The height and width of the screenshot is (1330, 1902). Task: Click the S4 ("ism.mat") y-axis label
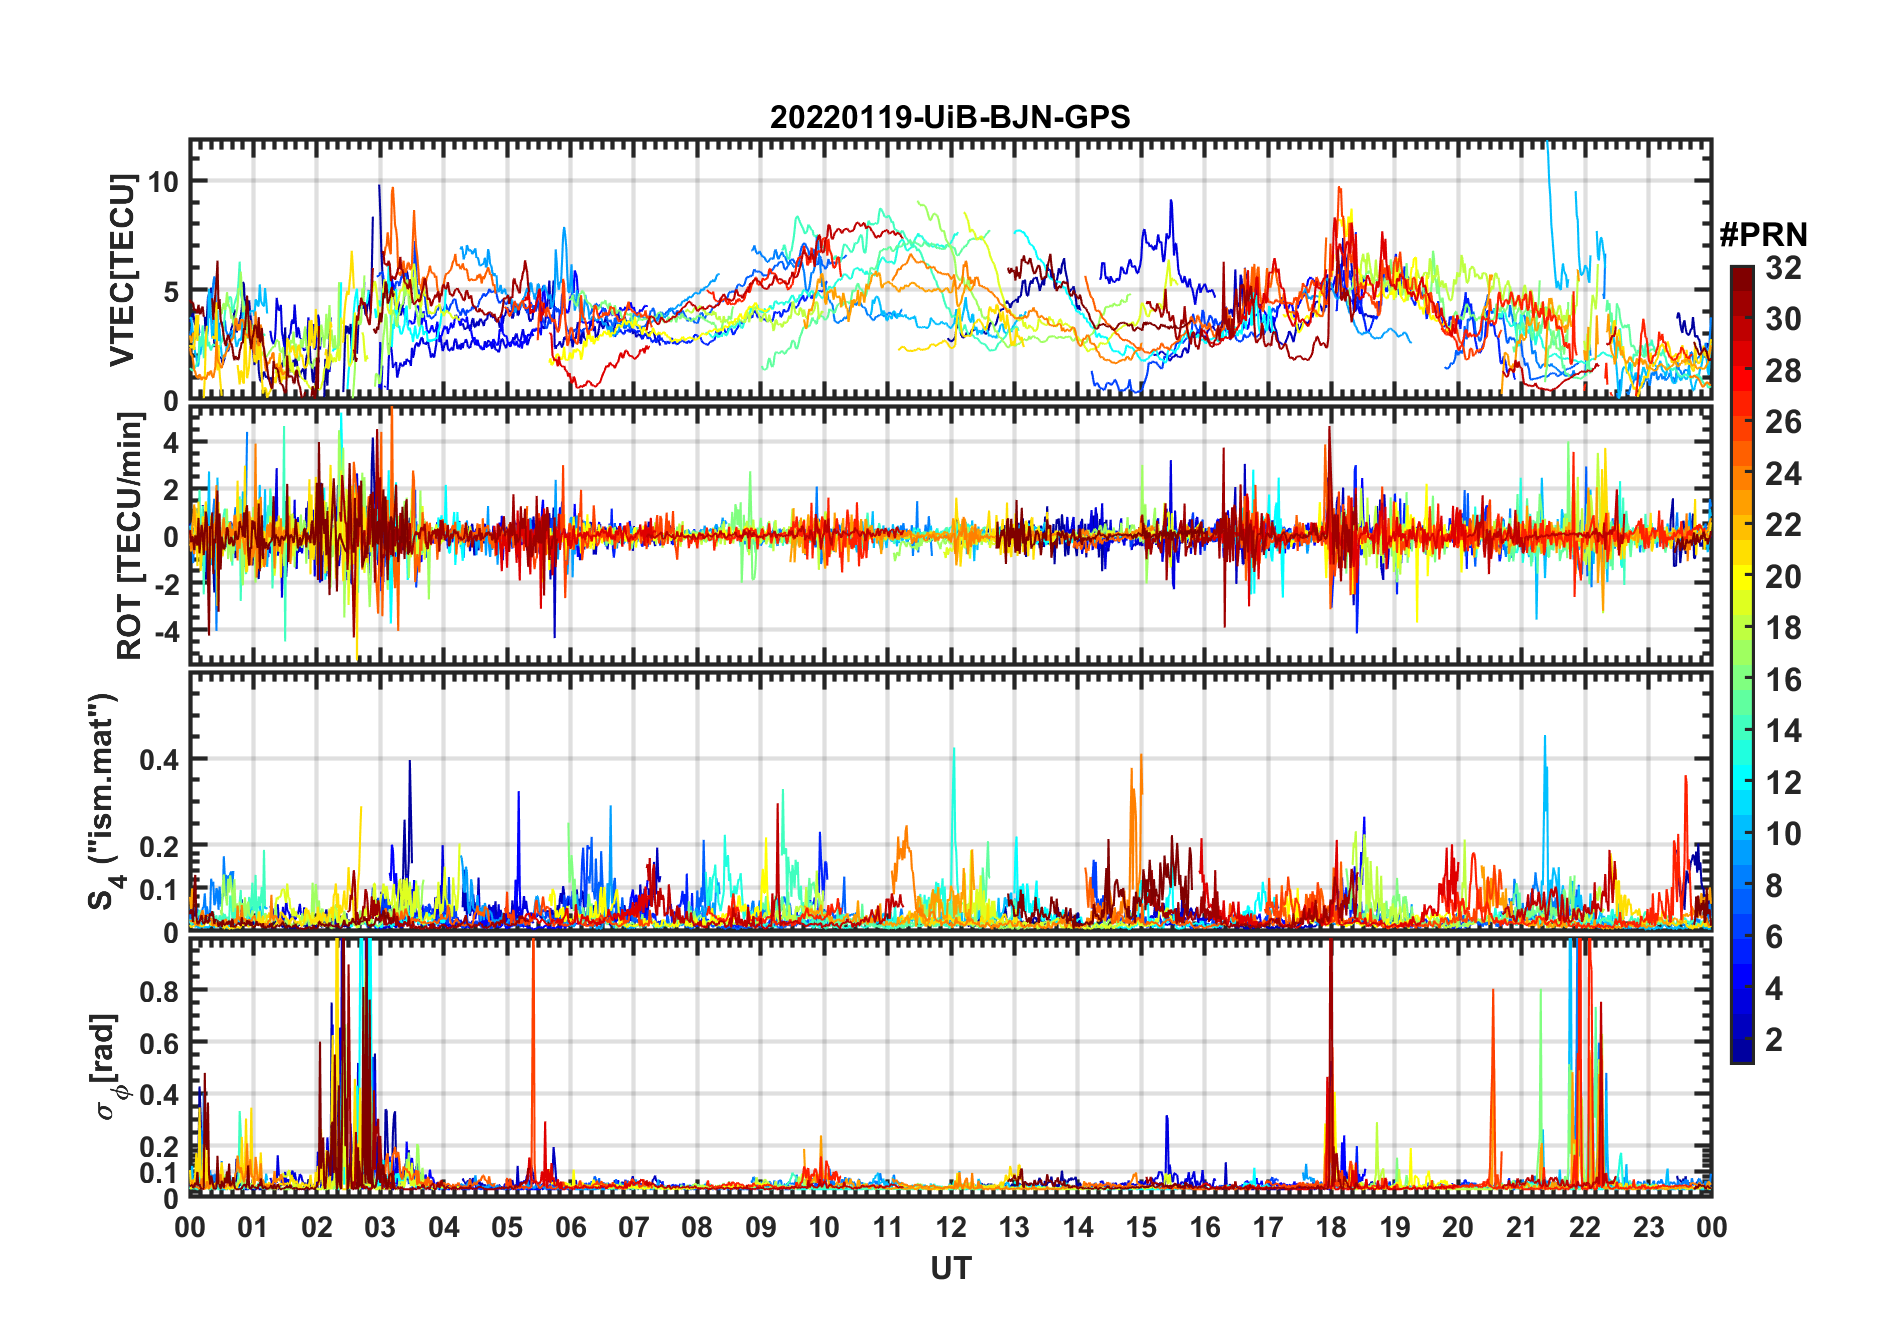(x=103, y=802)
